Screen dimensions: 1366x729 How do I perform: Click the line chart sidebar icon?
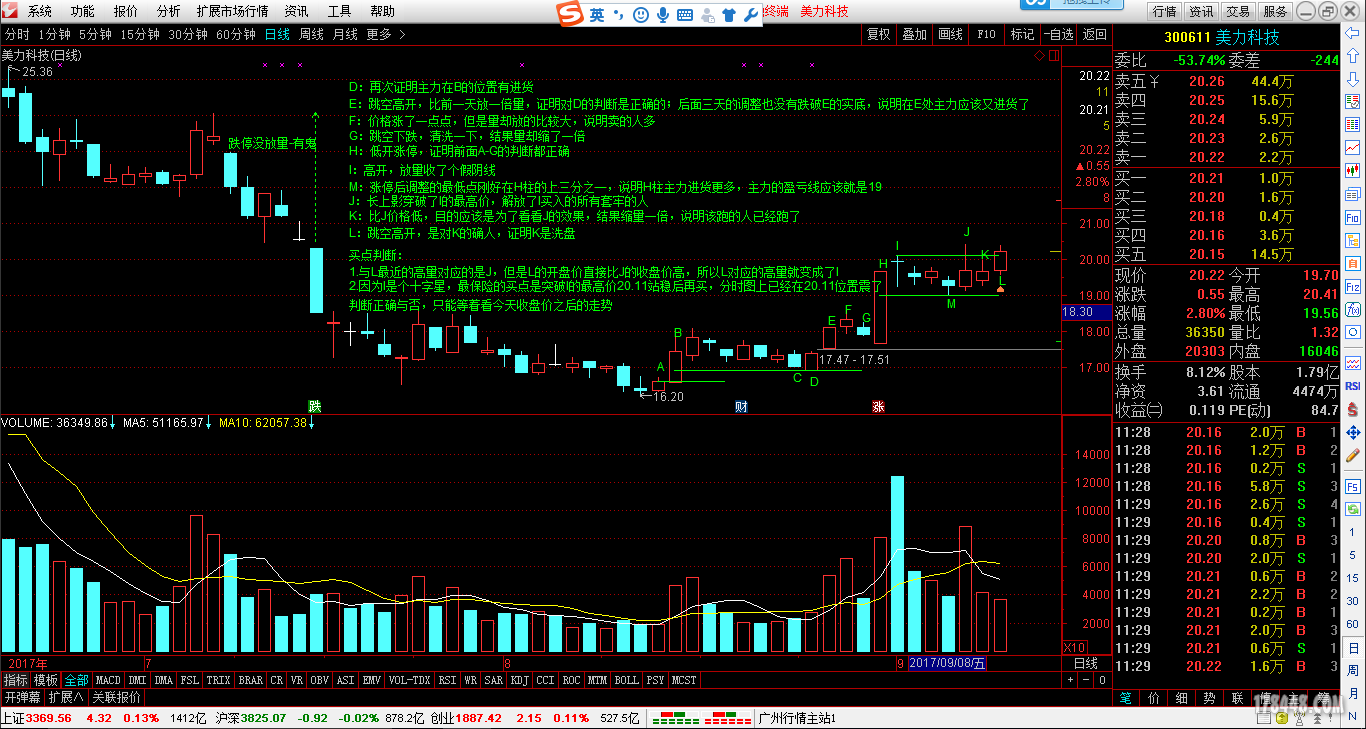pyautogui.click(x=1352, y=146)
